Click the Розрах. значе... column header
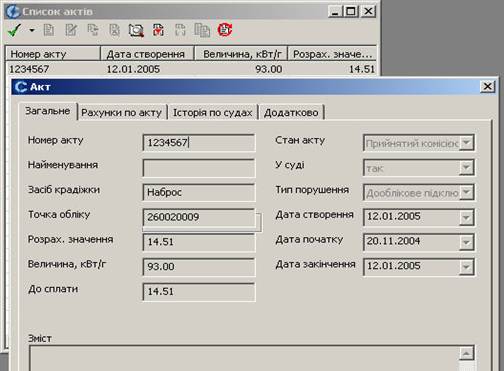Viewport: 504px width, 371px height. tap(332, 54)
